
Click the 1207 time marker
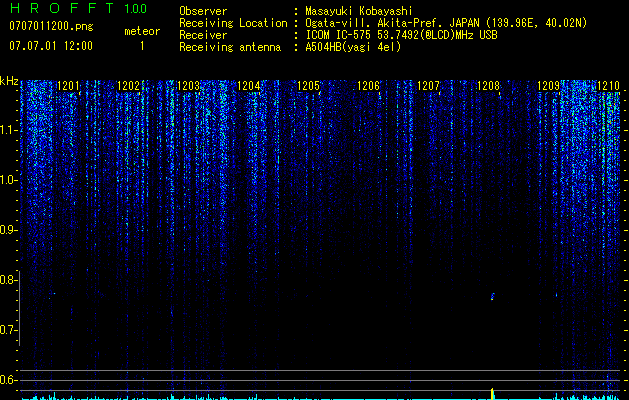pyautogui.click(x=428, y=86)
